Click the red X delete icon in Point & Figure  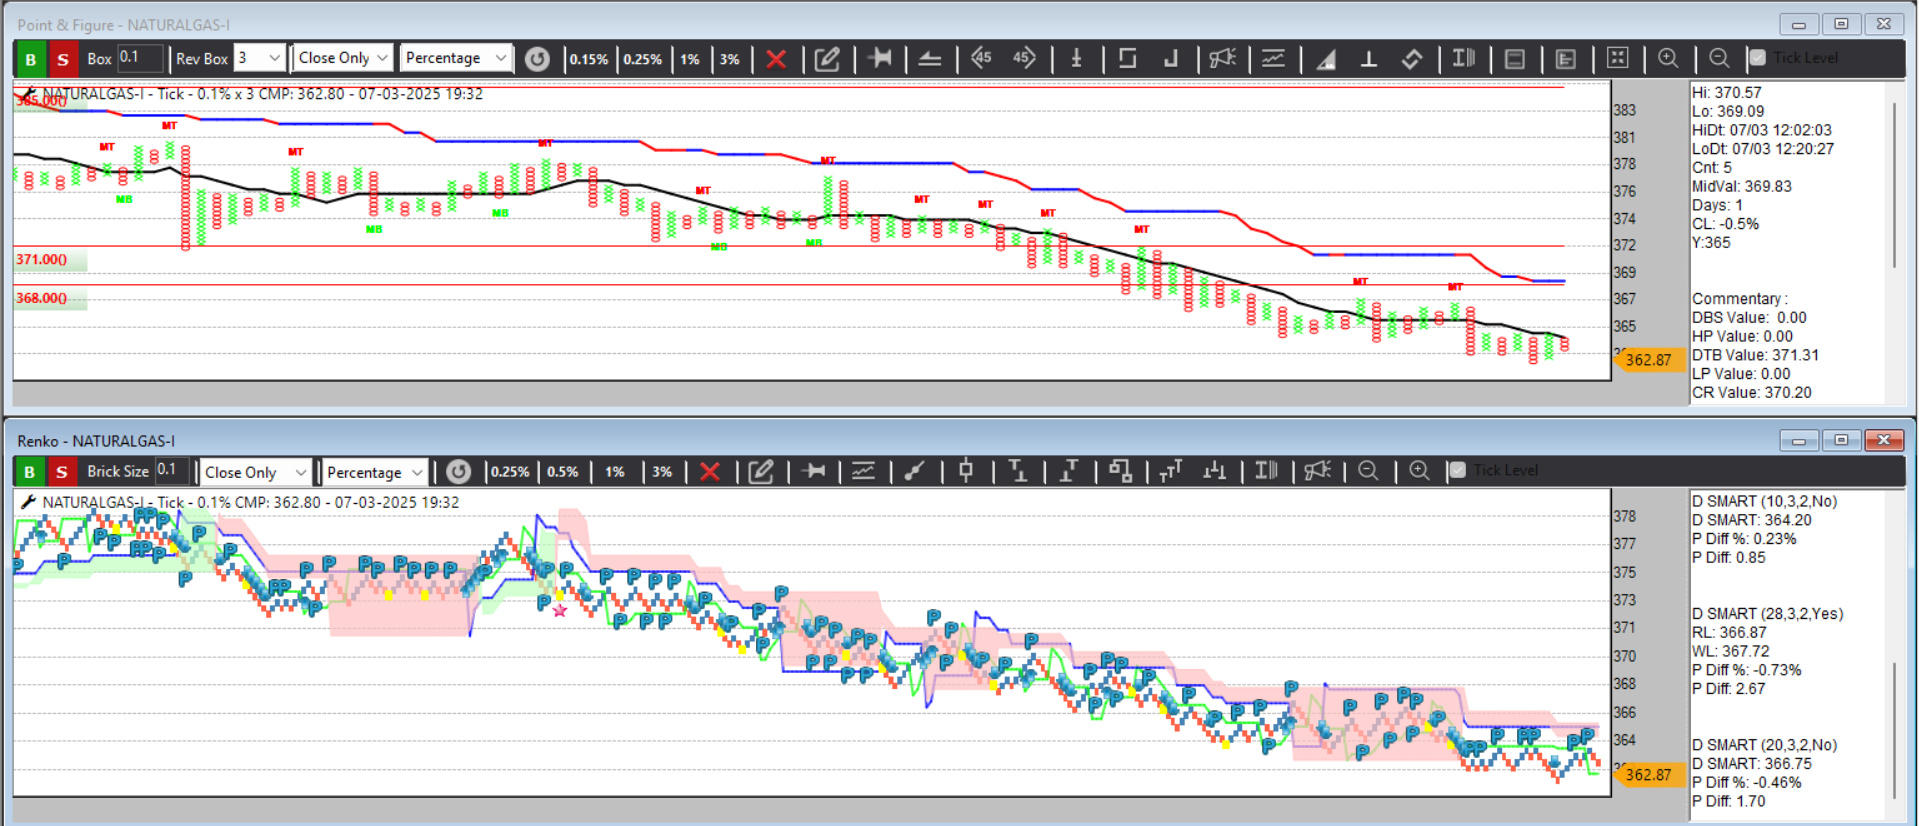tap(776, 59)
